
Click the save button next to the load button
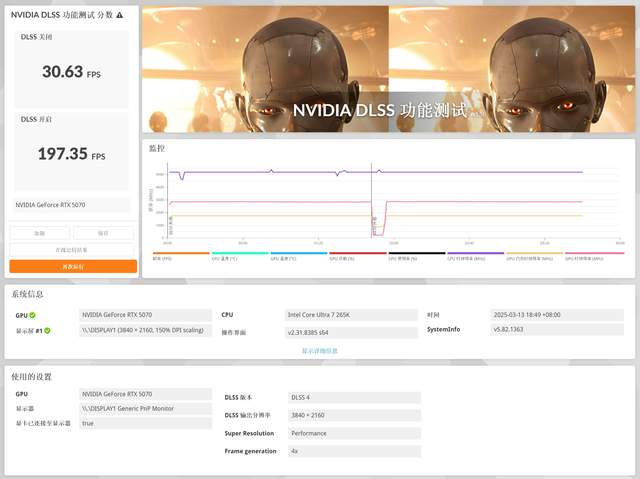(103, 233)
